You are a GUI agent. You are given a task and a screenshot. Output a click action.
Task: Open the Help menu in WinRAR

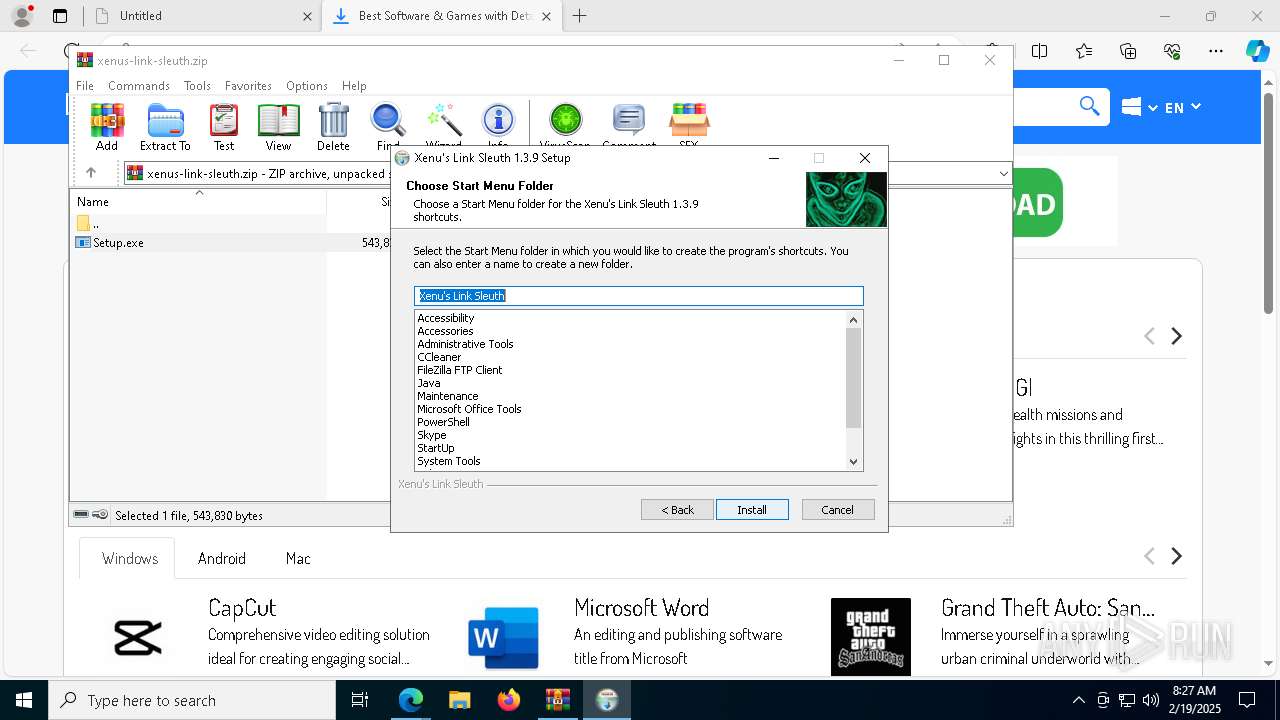point(354,86)
